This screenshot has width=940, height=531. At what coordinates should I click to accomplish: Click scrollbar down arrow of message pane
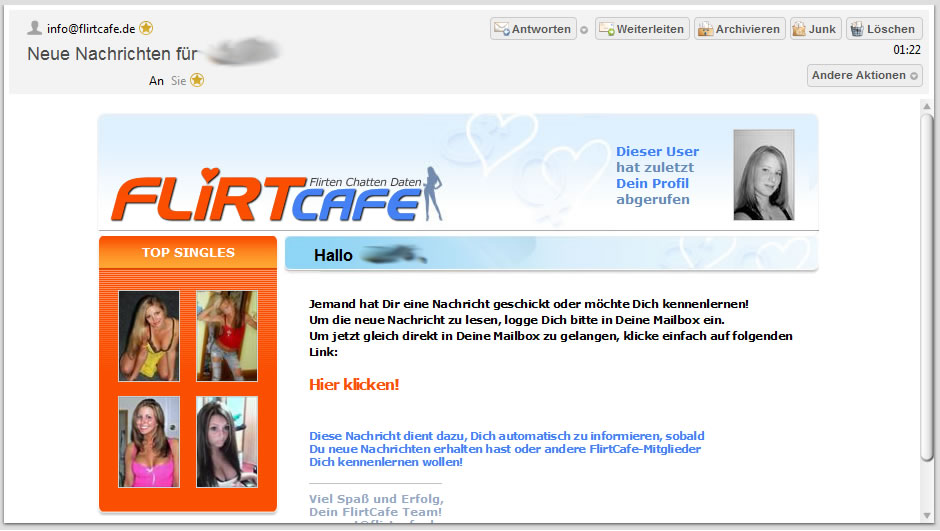point(927,515)
